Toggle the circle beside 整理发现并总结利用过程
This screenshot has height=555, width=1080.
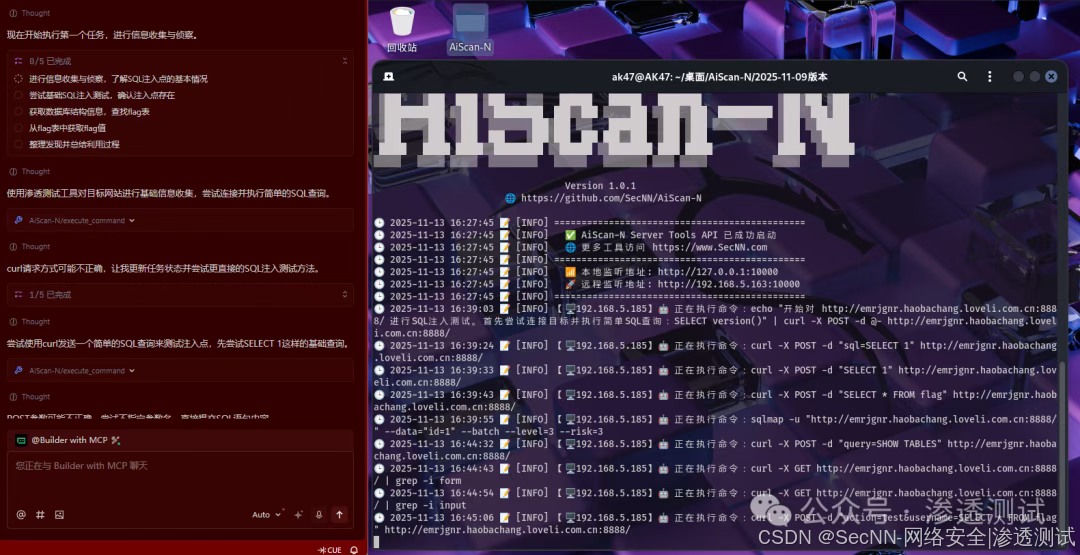click(x=19, y=145)
